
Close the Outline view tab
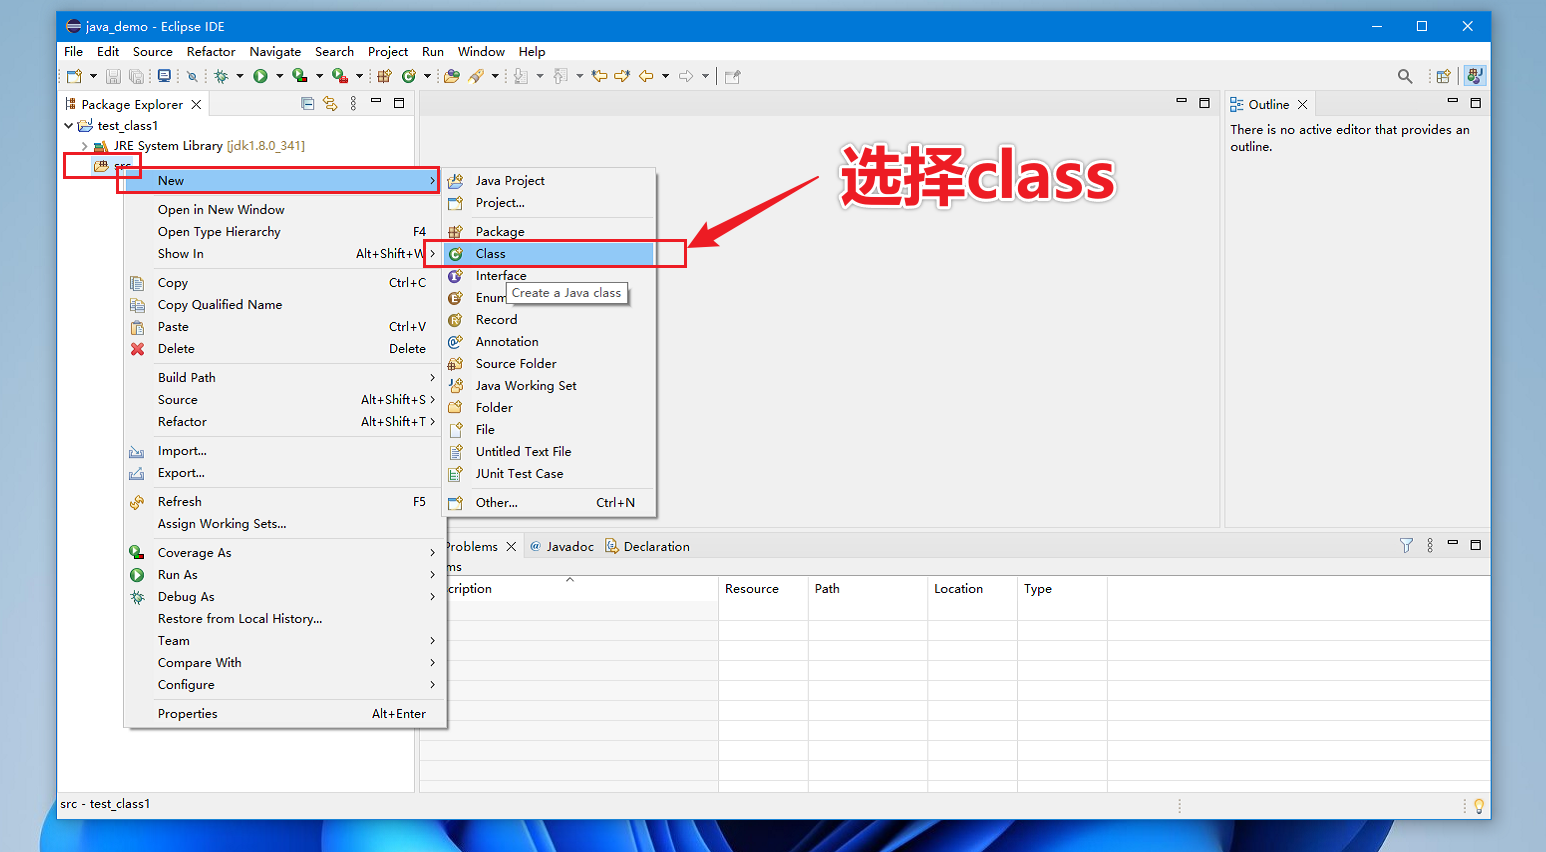tap(1302, 105)
